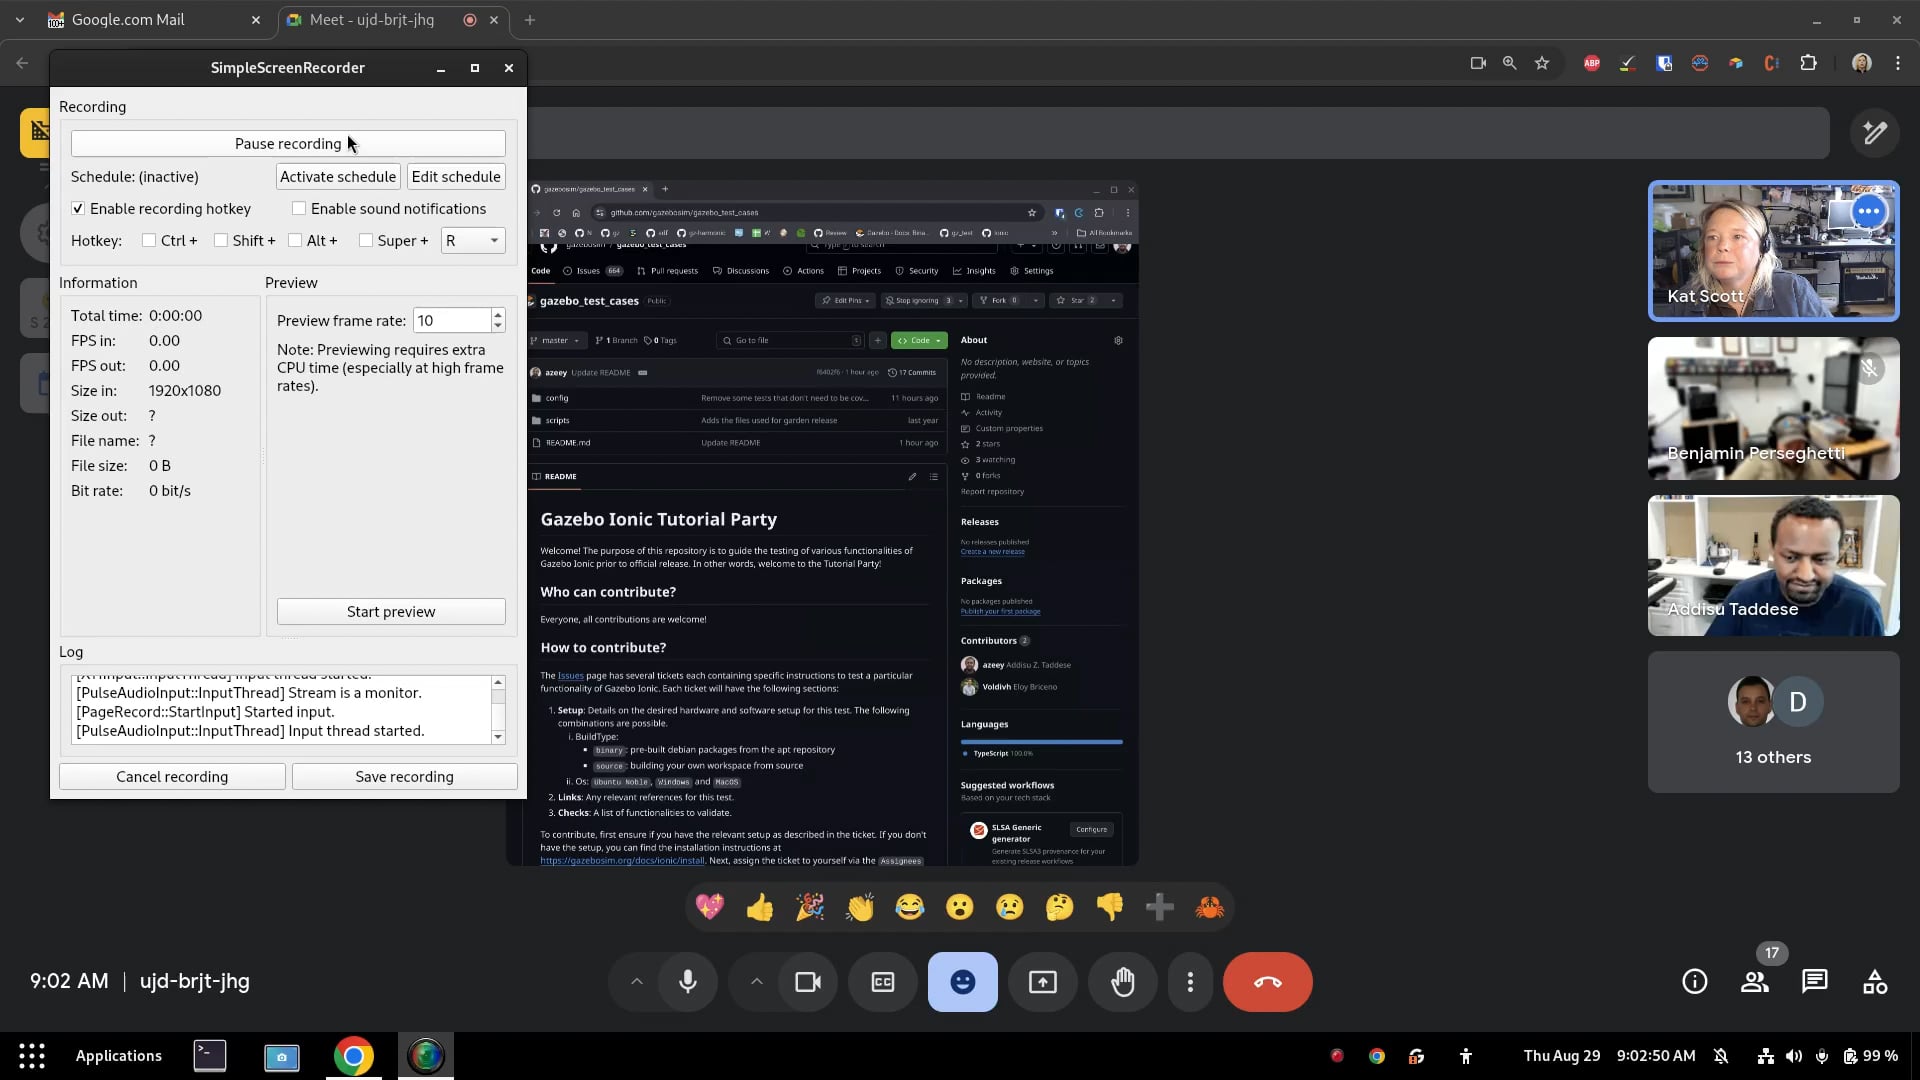Open chat with everyone
1920x1080 pixels.
pos(1815,982)
